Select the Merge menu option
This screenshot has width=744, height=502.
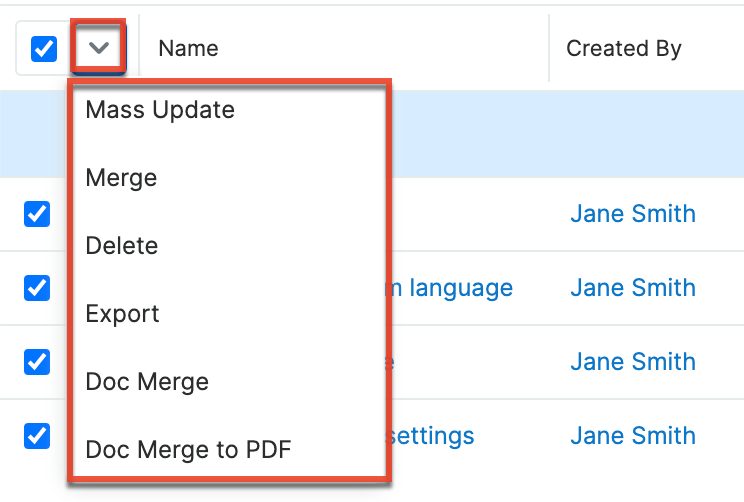click(121, 178)
